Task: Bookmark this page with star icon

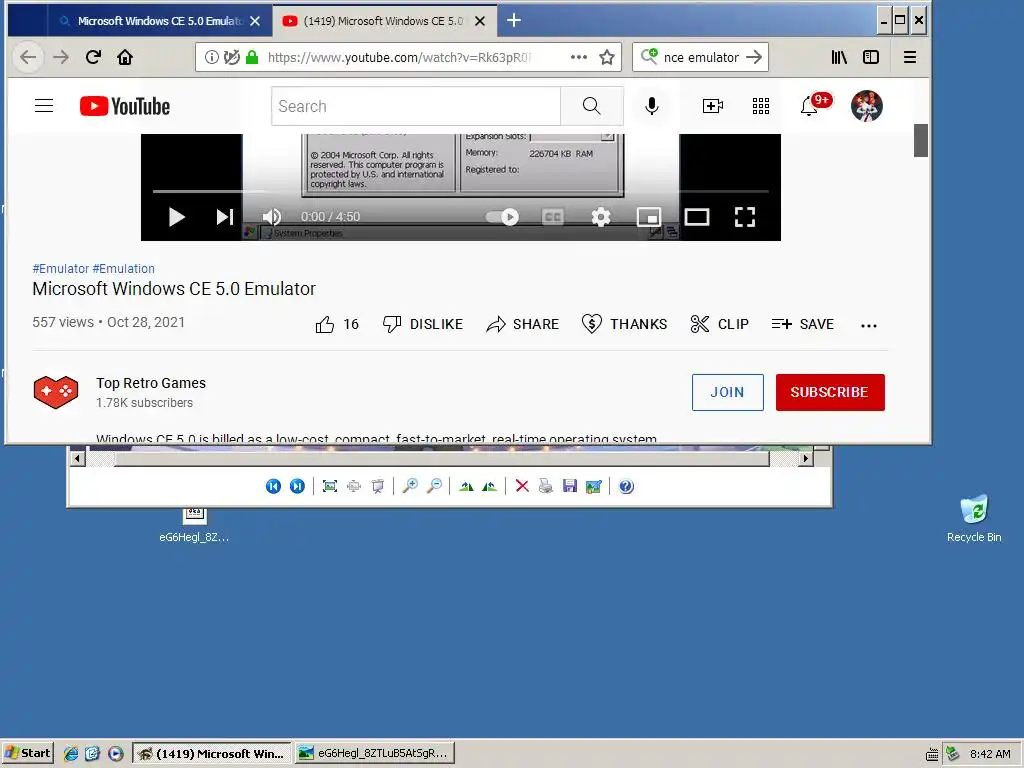Action: [607, 57]
